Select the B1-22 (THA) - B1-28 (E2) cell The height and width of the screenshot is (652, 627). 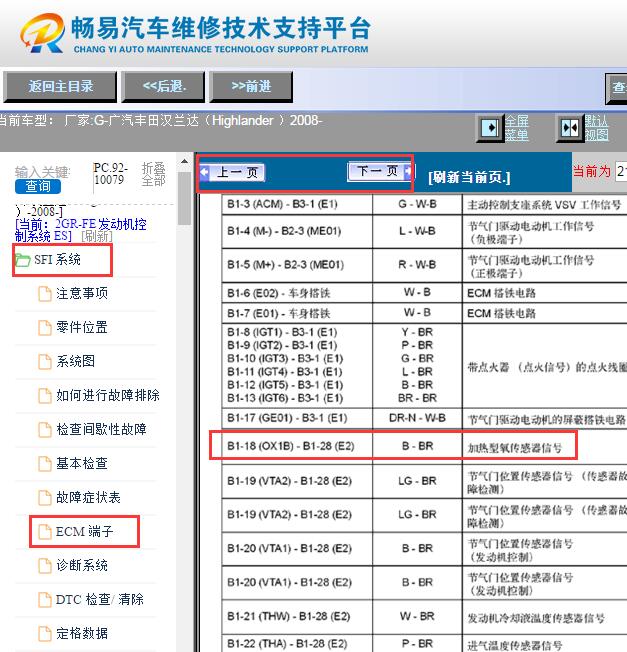(x=297, y=643)
